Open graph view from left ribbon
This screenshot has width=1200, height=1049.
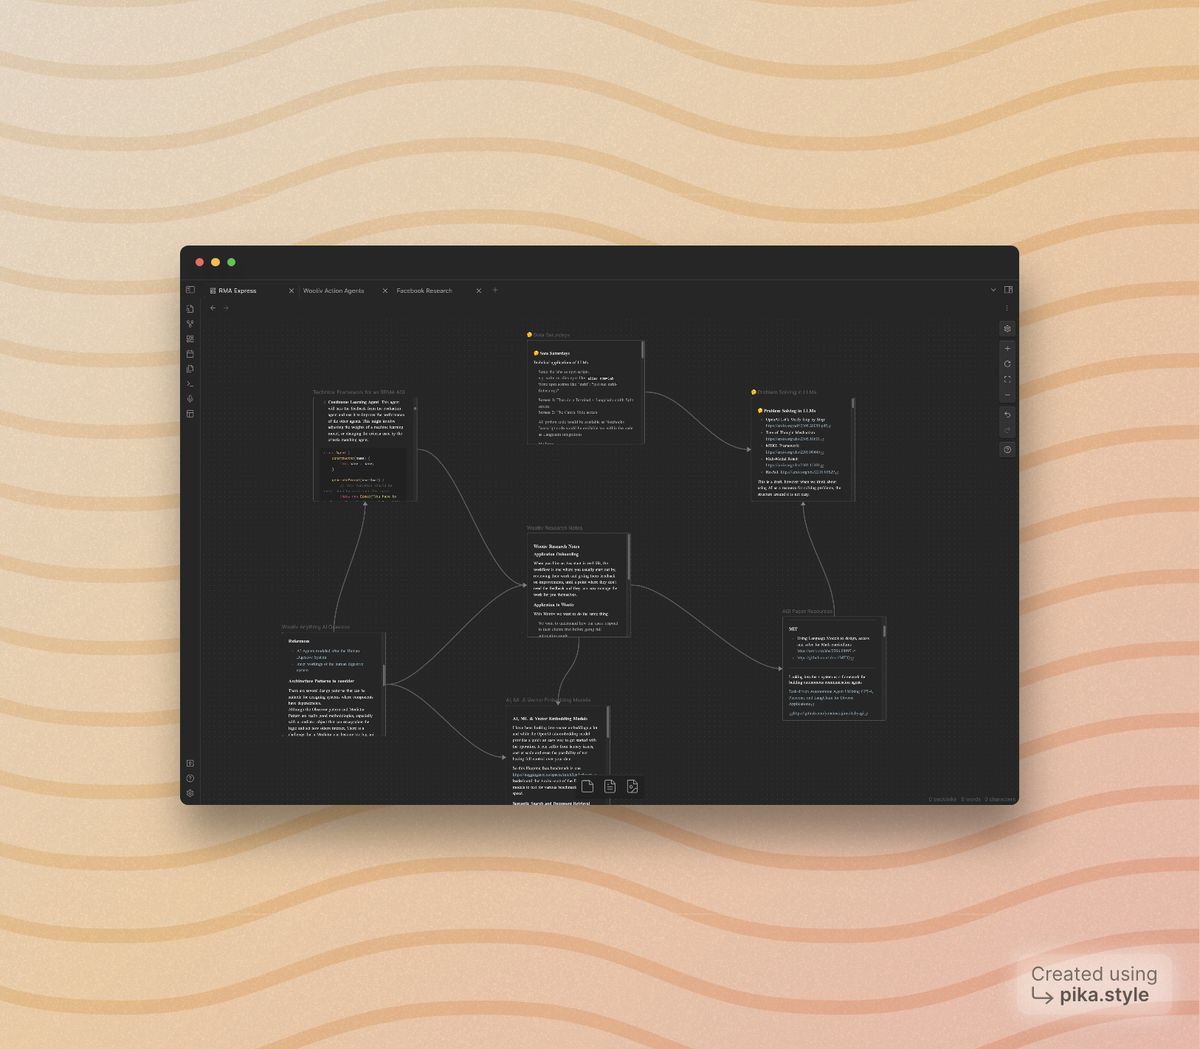(x=190, y=324)
